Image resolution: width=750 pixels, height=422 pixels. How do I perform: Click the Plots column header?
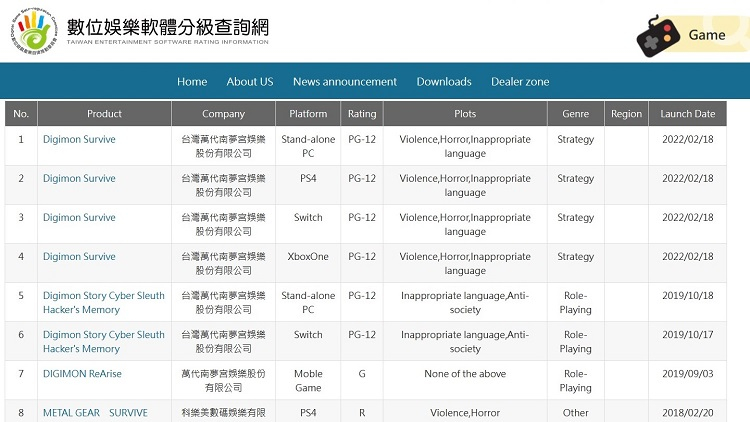click(x=465, y=113)
